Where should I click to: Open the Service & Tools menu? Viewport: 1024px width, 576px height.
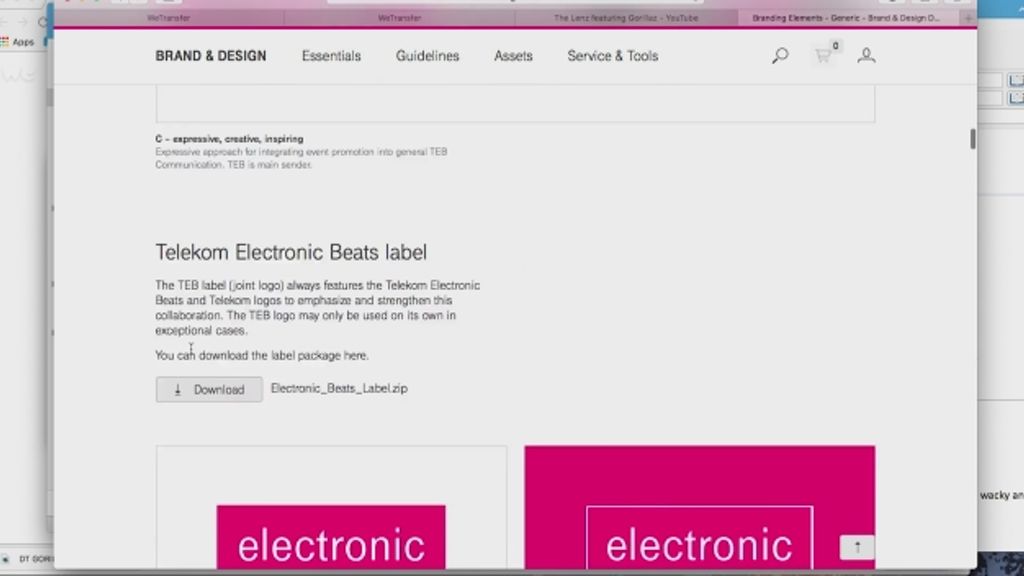[613, 56]
